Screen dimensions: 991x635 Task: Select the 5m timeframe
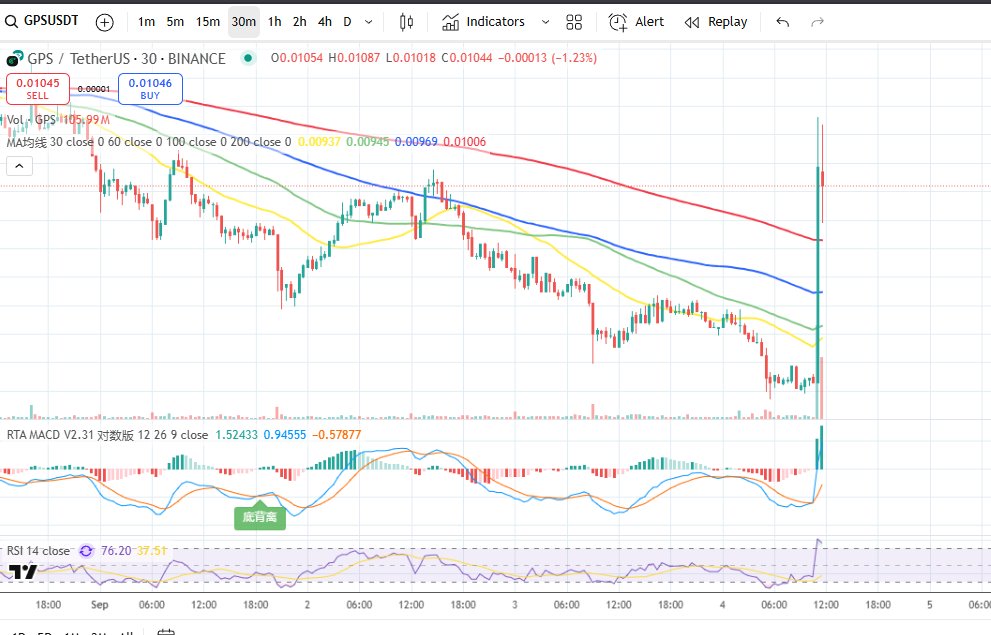(x=175, y=22)
